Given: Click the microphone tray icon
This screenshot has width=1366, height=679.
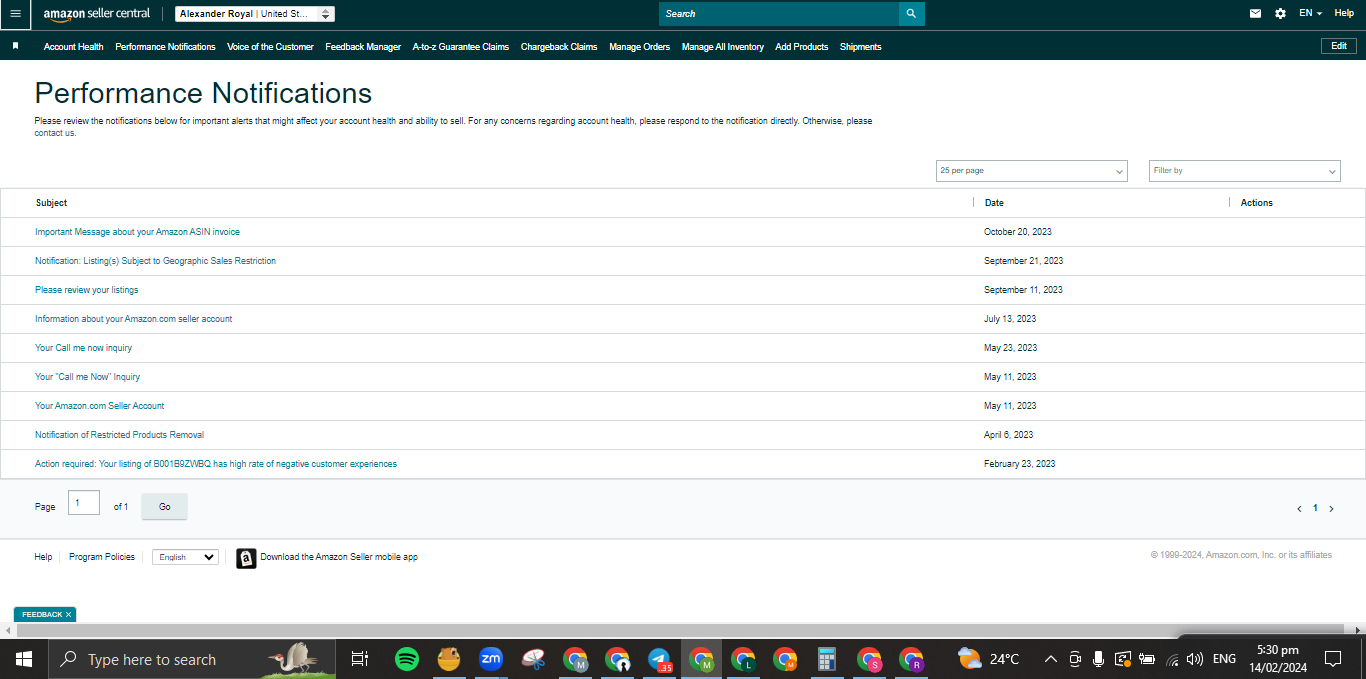Looking at the screenshot, I should pyautogui.click(x=1098, y=659).
